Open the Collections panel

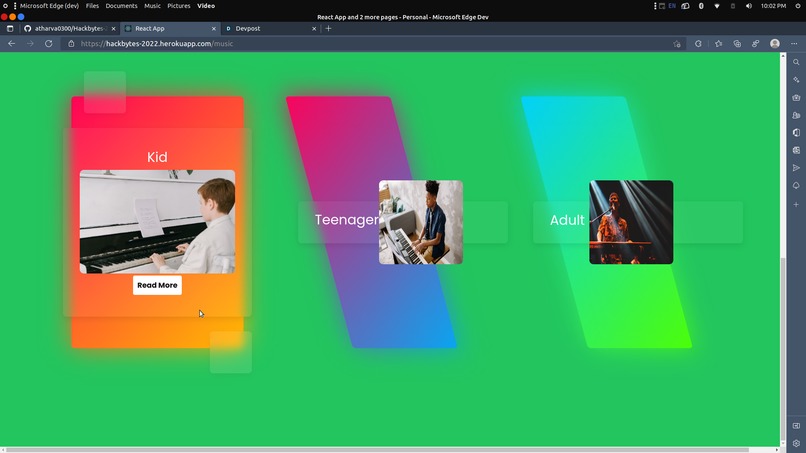(737, 44)
